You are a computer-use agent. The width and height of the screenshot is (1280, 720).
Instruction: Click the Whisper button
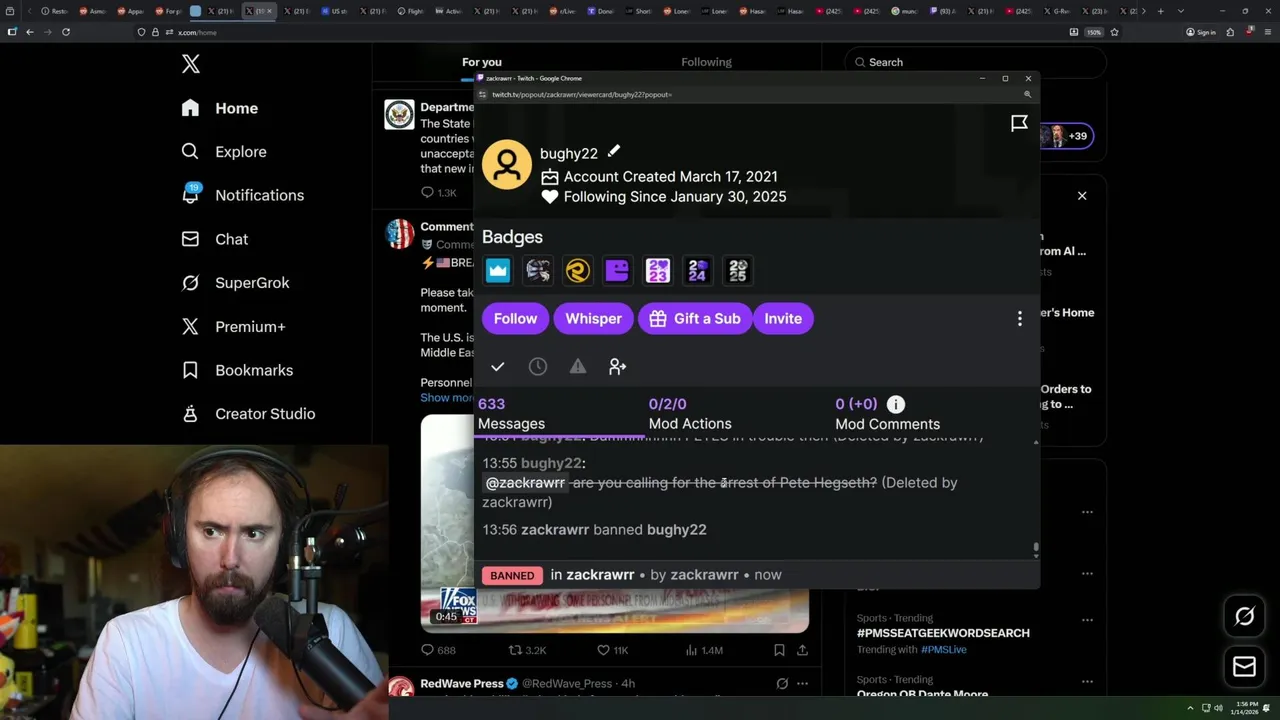(x=594, y=318)
